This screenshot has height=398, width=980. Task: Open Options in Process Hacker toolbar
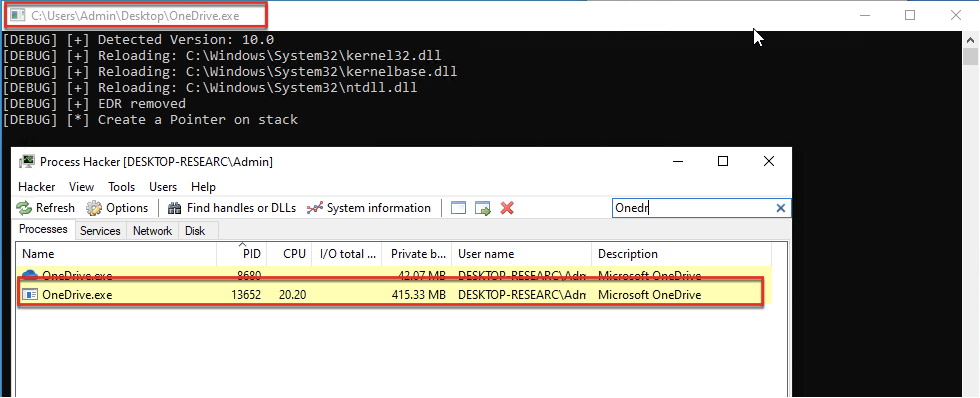coord(117,208)
